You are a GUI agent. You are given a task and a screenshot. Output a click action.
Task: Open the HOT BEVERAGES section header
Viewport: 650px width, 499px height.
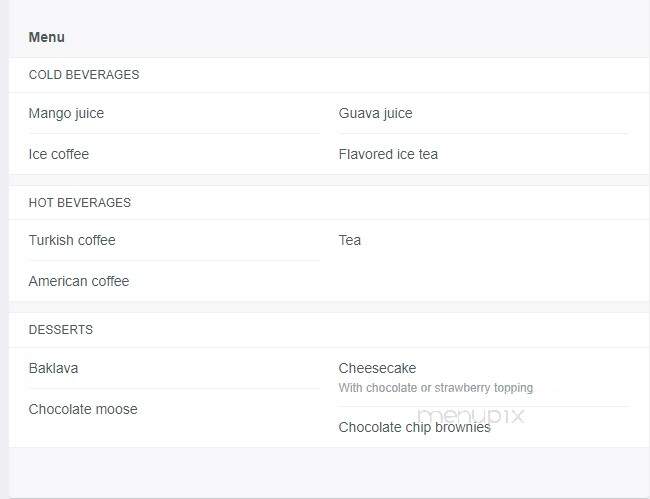point(80,203)
